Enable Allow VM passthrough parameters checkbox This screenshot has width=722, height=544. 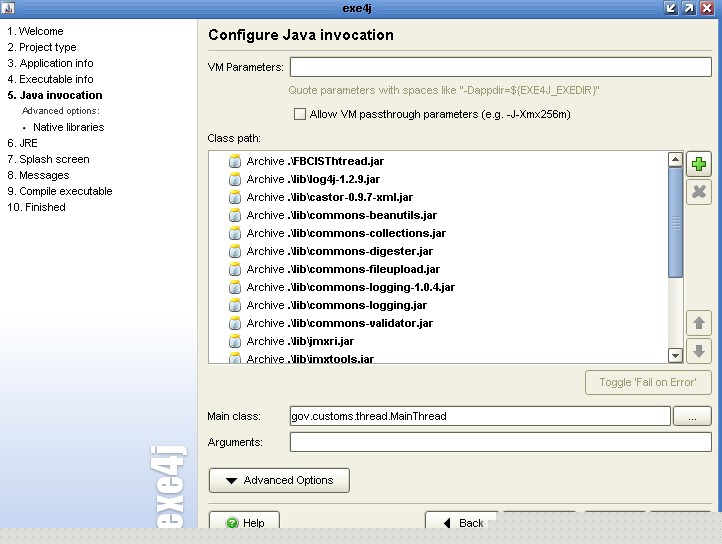pos(300,114)
